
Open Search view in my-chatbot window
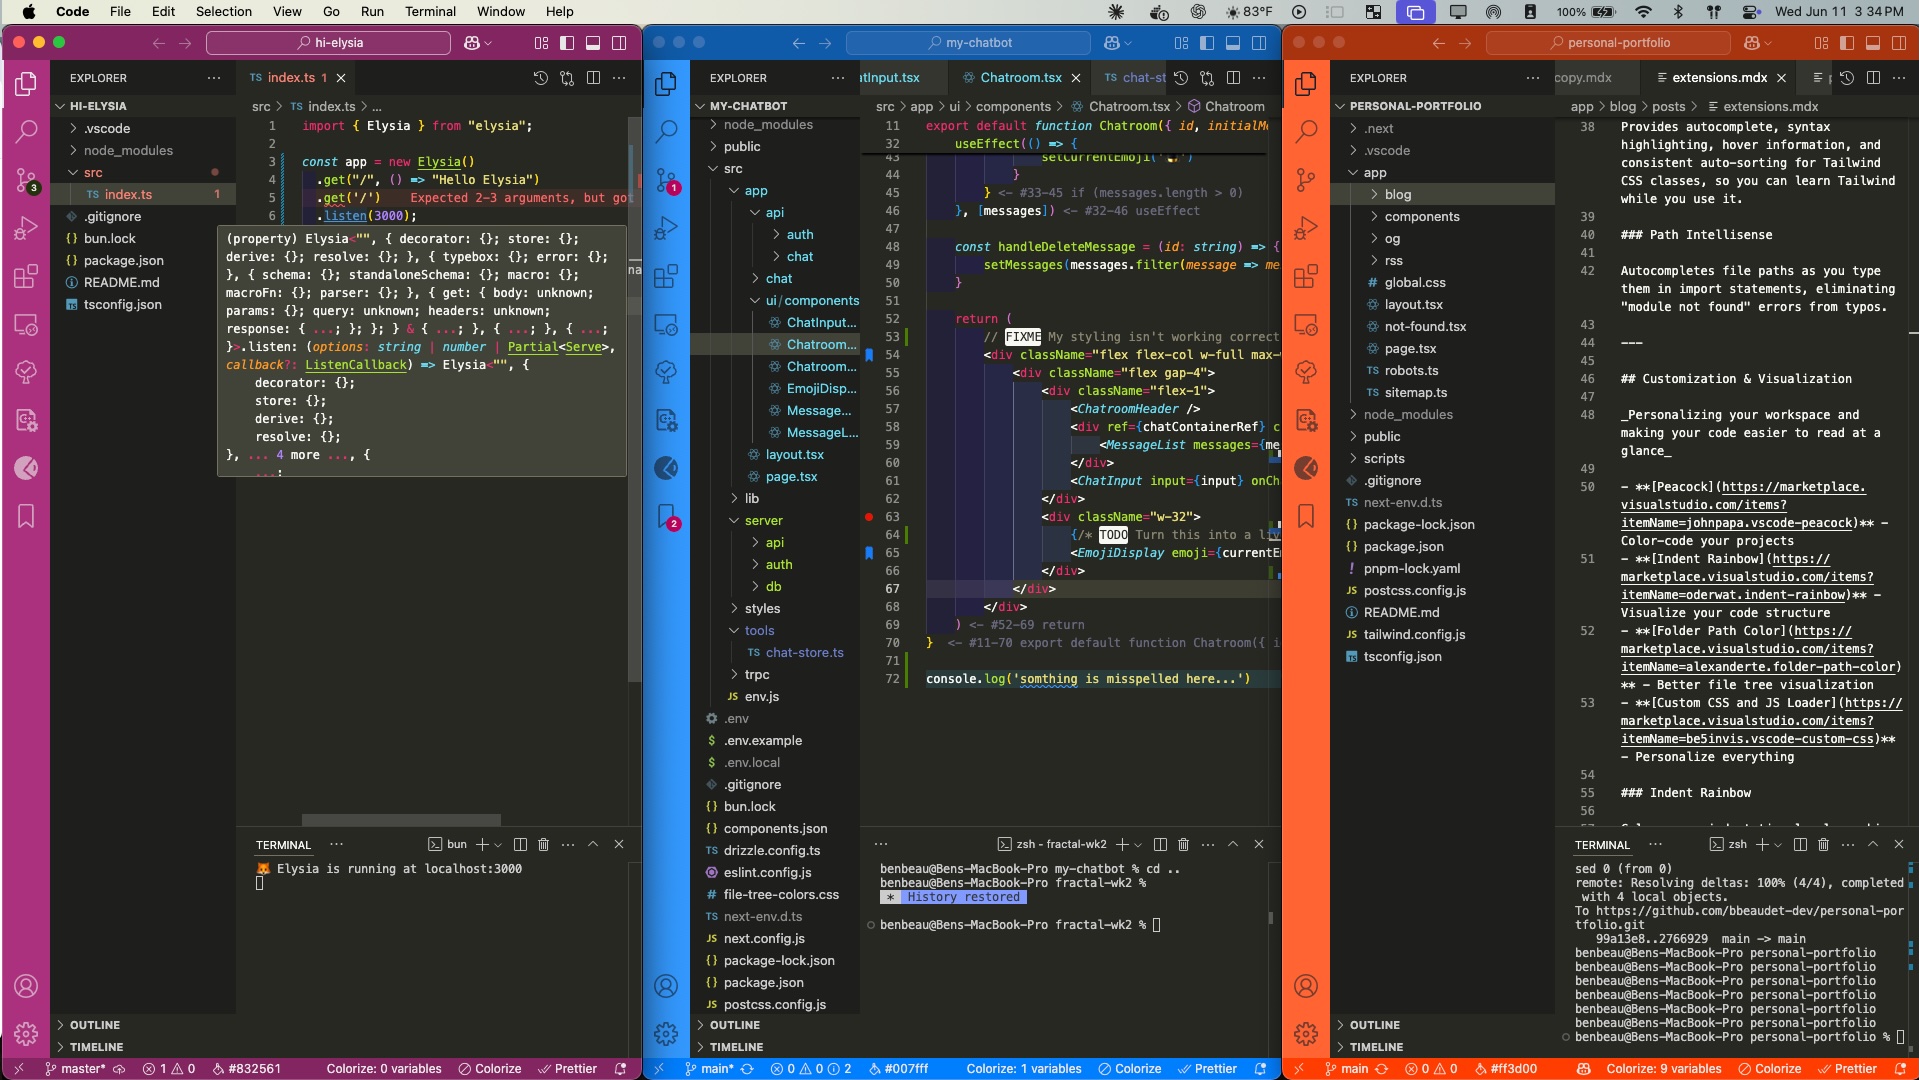pos(666,131)
